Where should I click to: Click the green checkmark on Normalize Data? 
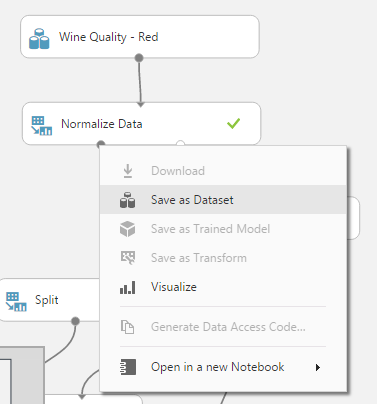coord(233,123)
